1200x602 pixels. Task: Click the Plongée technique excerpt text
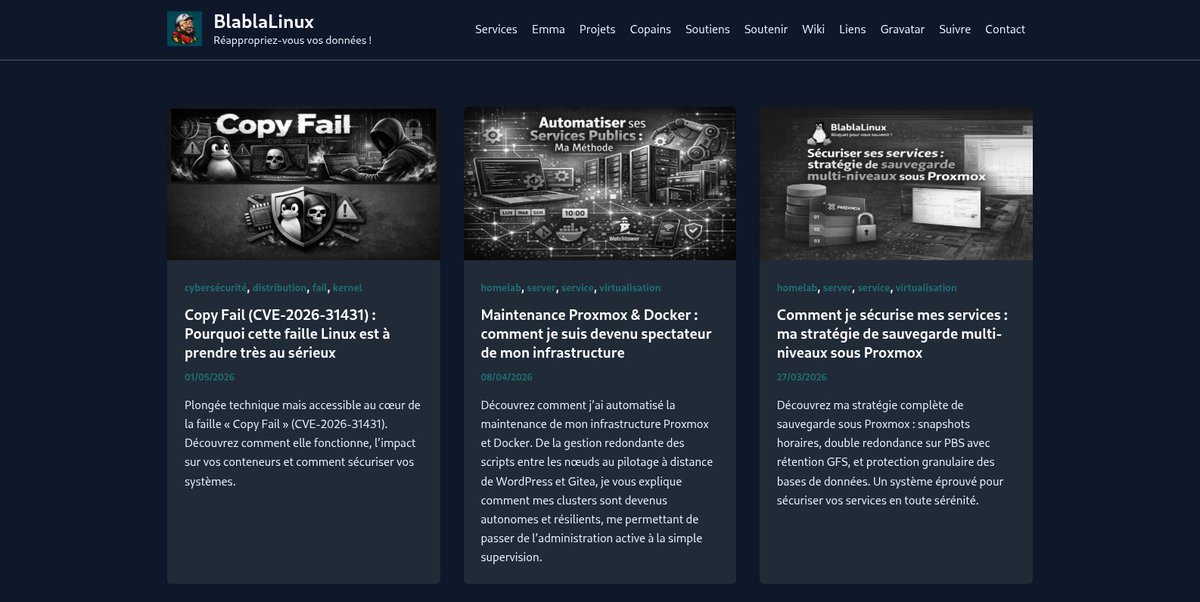pyautogui.click(x=302, y=443)
